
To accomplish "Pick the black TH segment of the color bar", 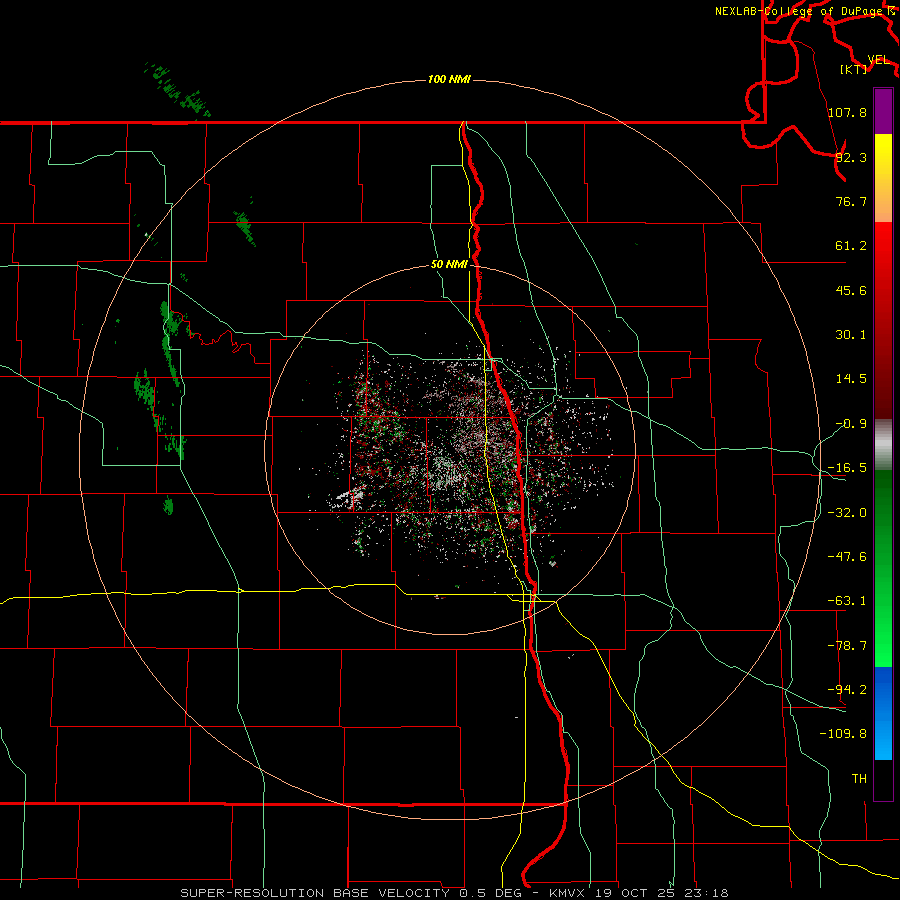I will [x=883, y=780].
